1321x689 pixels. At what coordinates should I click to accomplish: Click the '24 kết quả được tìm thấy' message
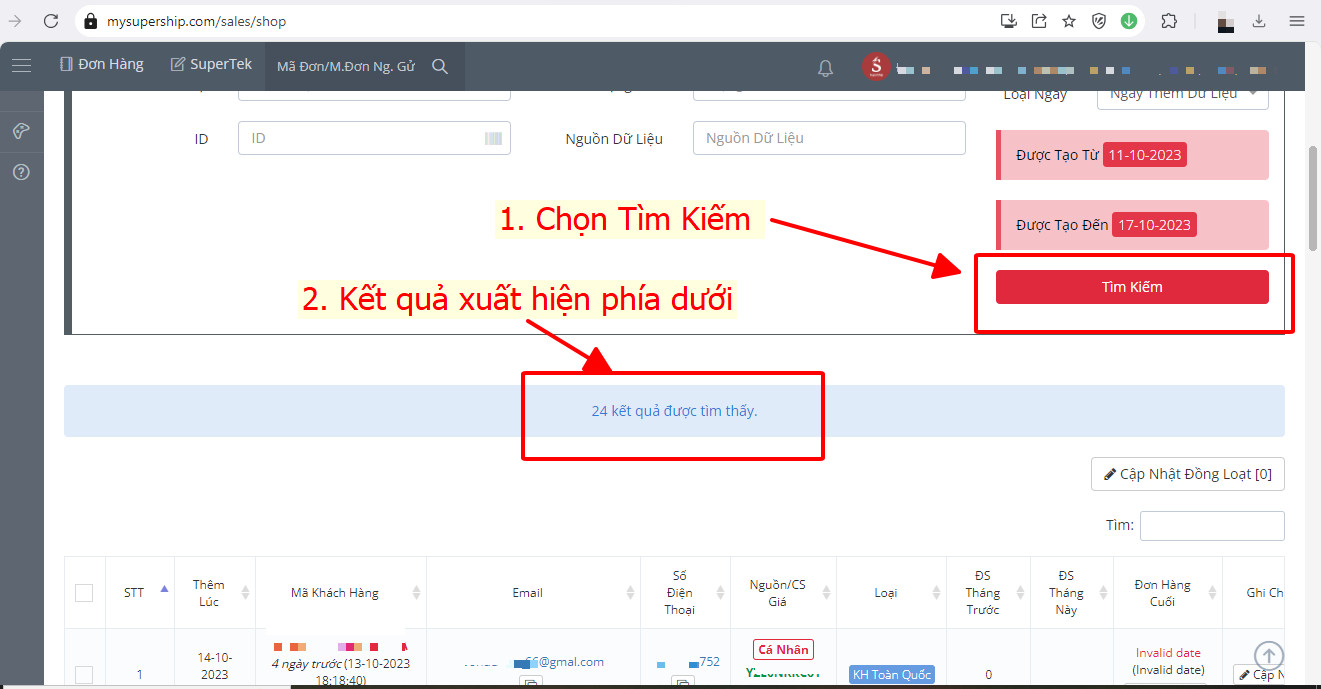674,411
